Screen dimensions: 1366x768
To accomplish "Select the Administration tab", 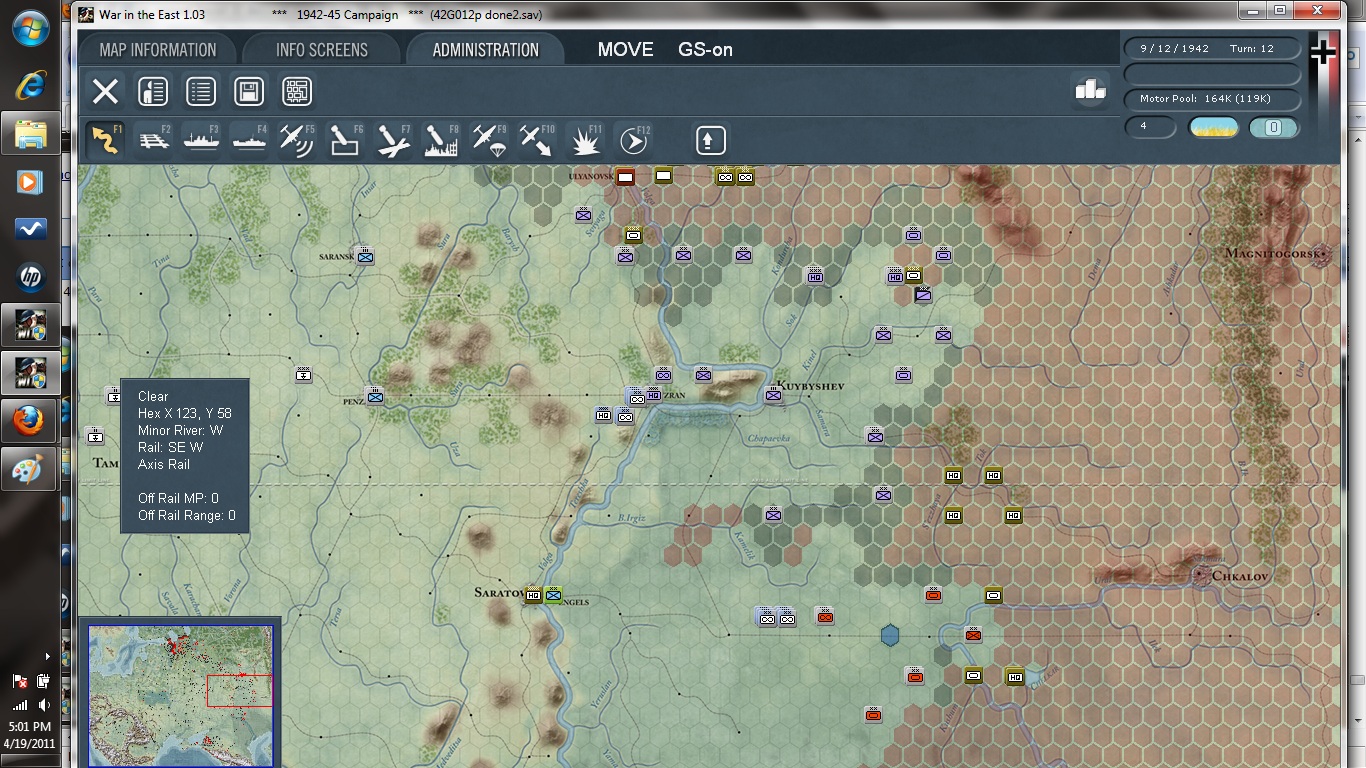I will 486,50.
